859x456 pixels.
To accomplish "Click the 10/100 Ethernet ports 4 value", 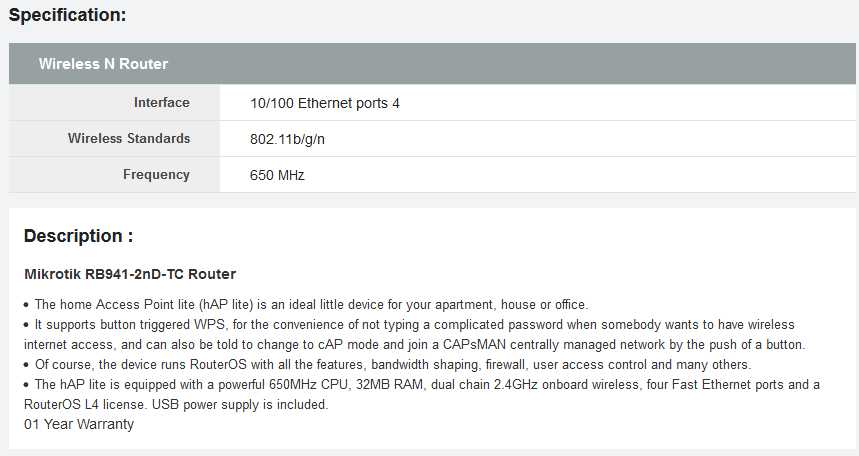I will click(x=324, y=103).
